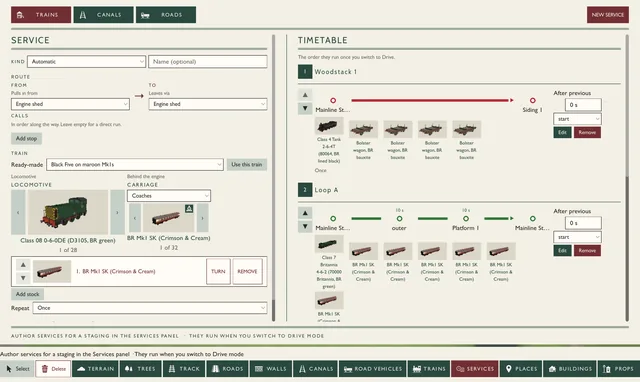Show next carriage with right arrow

202,218
